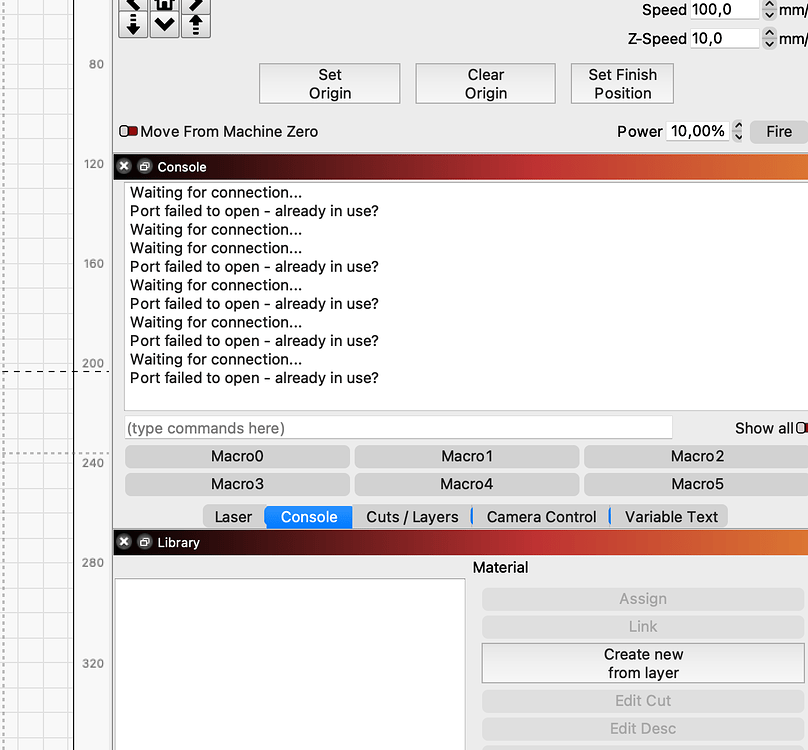Screen dimensions: 808x750
Task: Click the Home icon to home the laser
Action: (162, 5)
